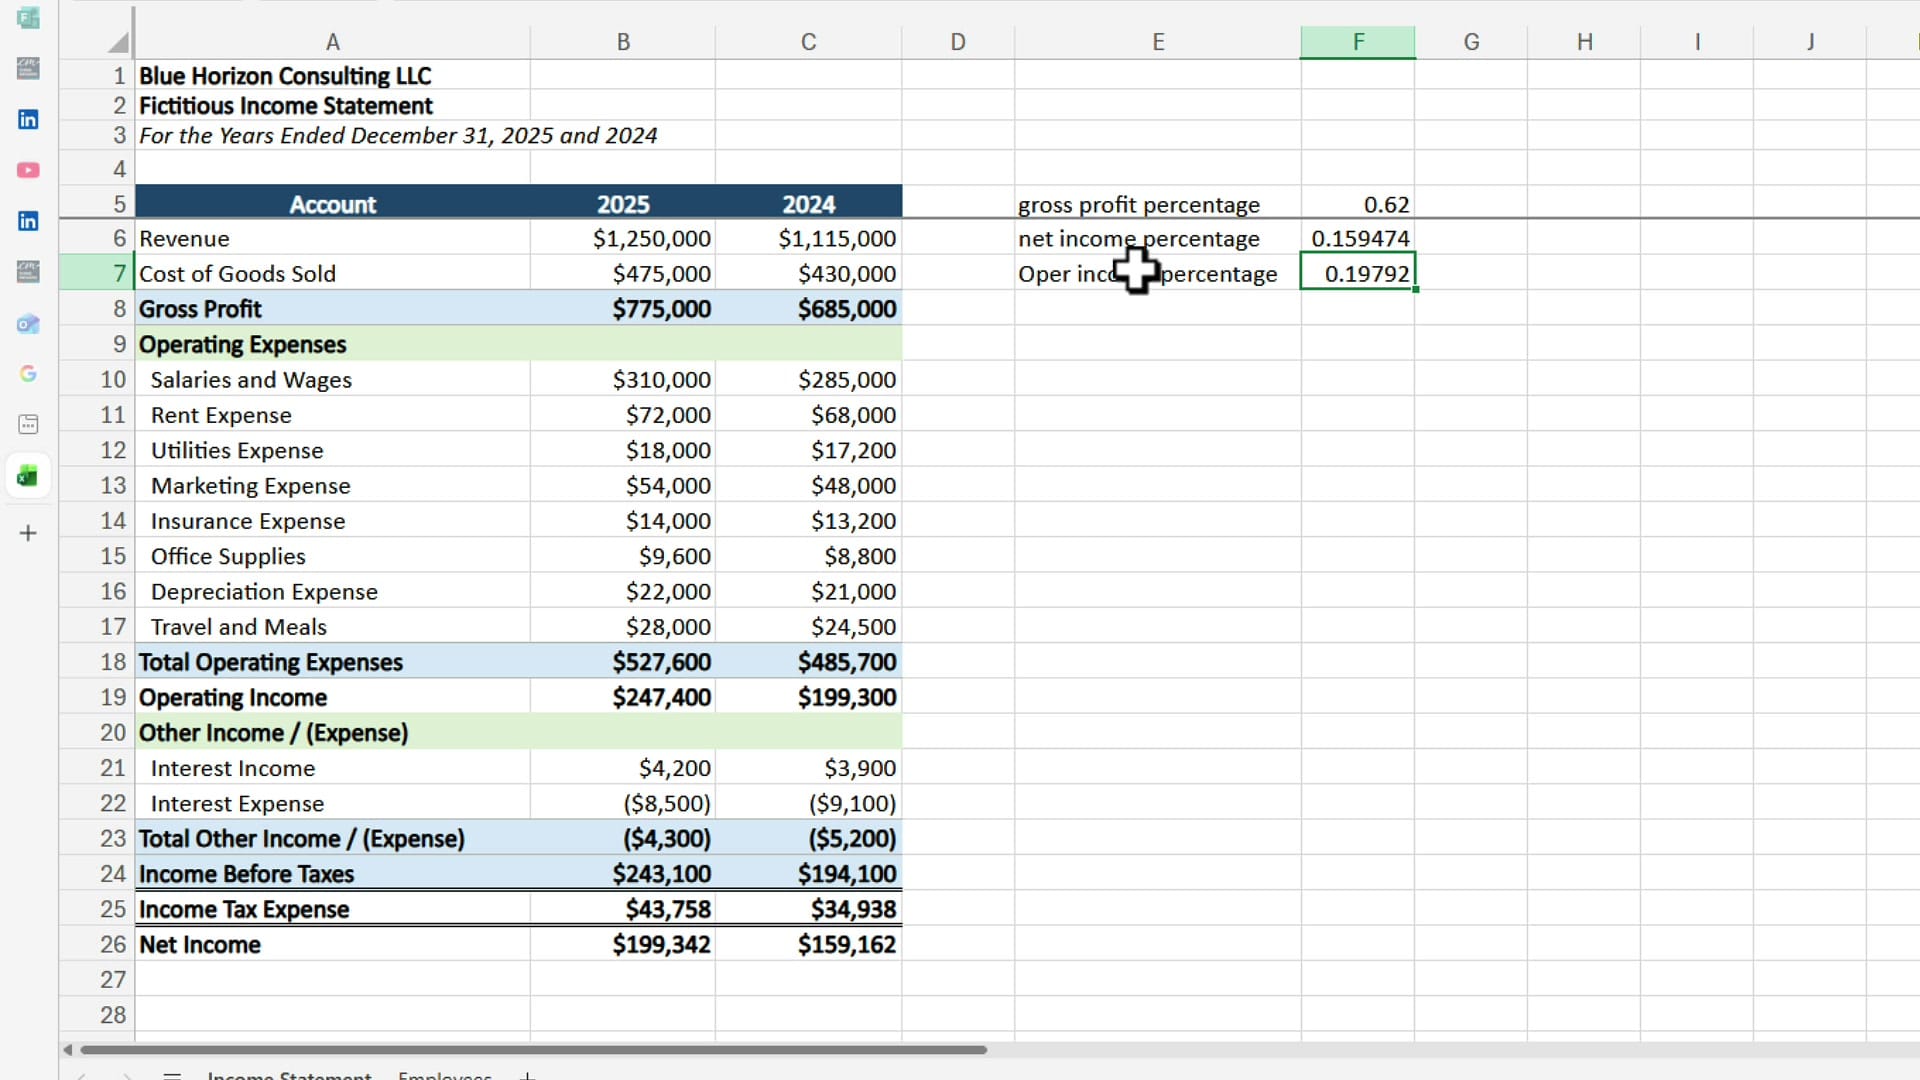Open LinkedIn from the sidebar
The image size is (1920, 1080).
28,120
